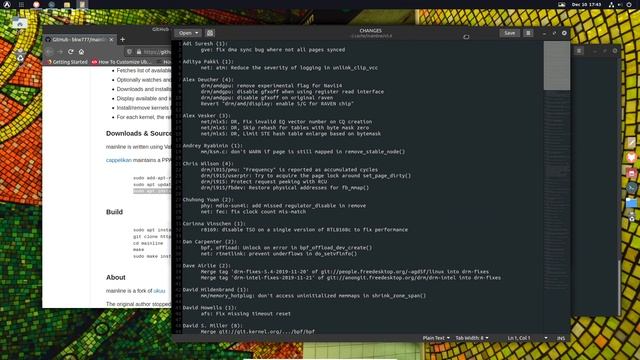Open the How To Customize Ub... bookmark
The width and height of the screenshot is (640, 360).
120,62
